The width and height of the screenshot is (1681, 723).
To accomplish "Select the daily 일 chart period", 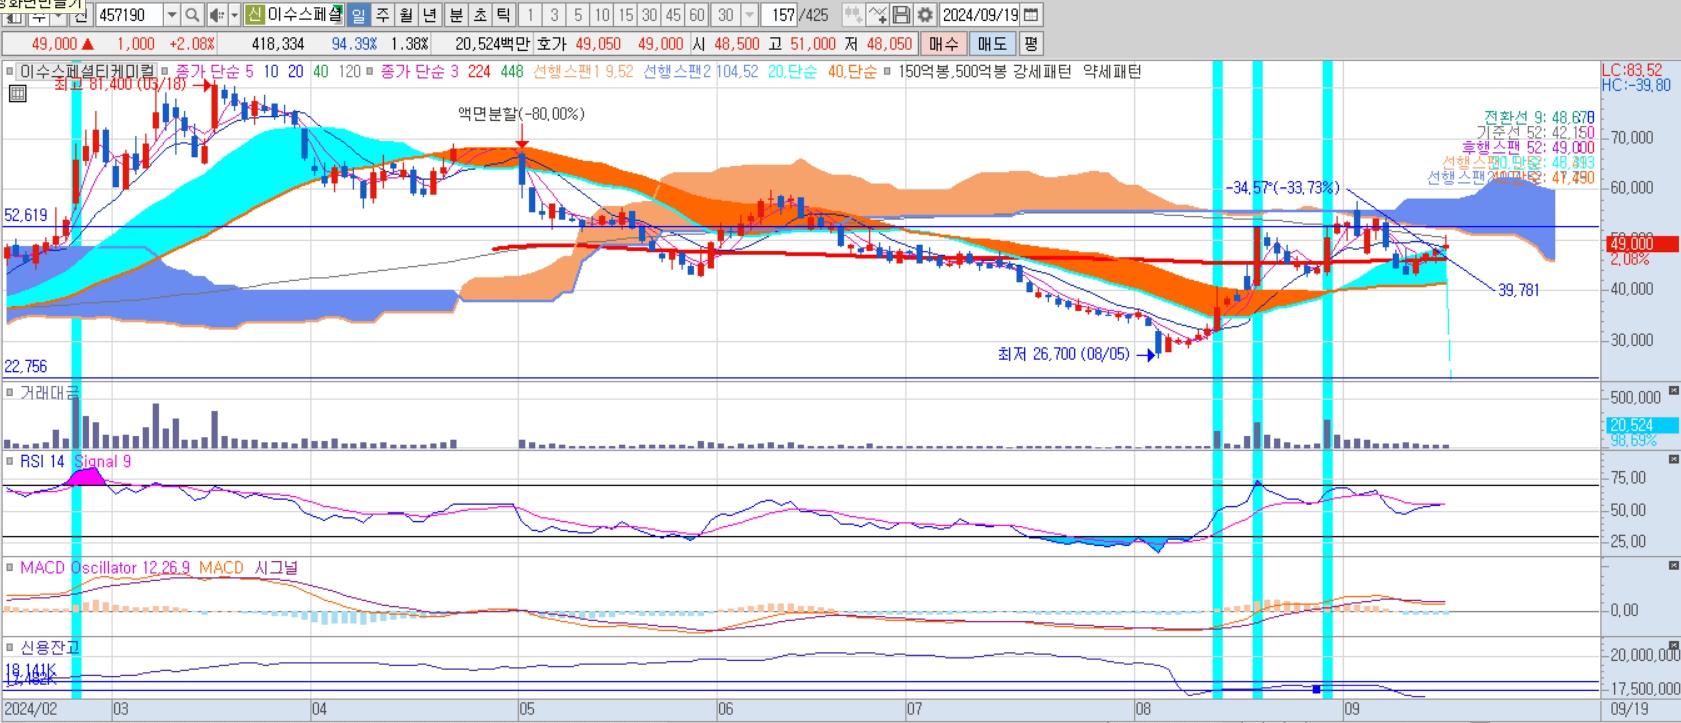I will tap(358, 15).
